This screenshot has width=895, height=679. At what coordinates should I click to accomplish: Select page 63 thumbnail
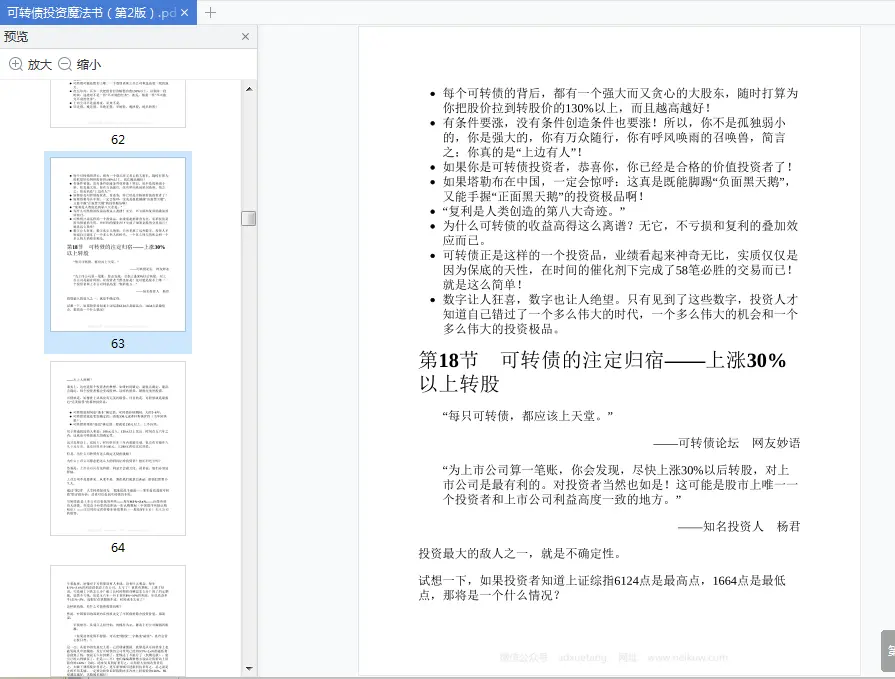118,244
